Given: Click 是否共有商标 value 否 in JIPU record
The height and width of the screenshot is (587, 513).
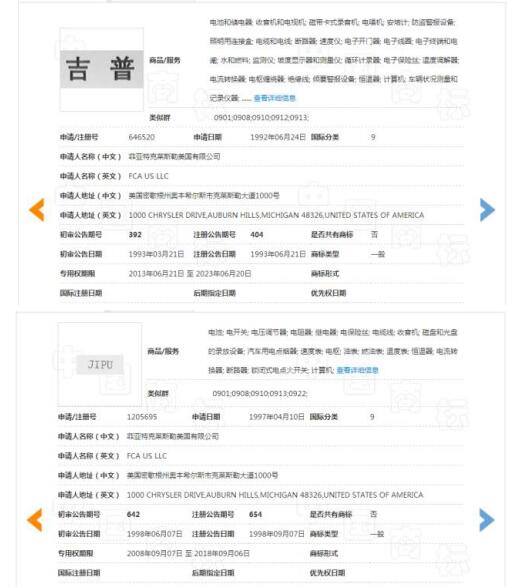Looking at the screenshot, I should pos(373,514).
